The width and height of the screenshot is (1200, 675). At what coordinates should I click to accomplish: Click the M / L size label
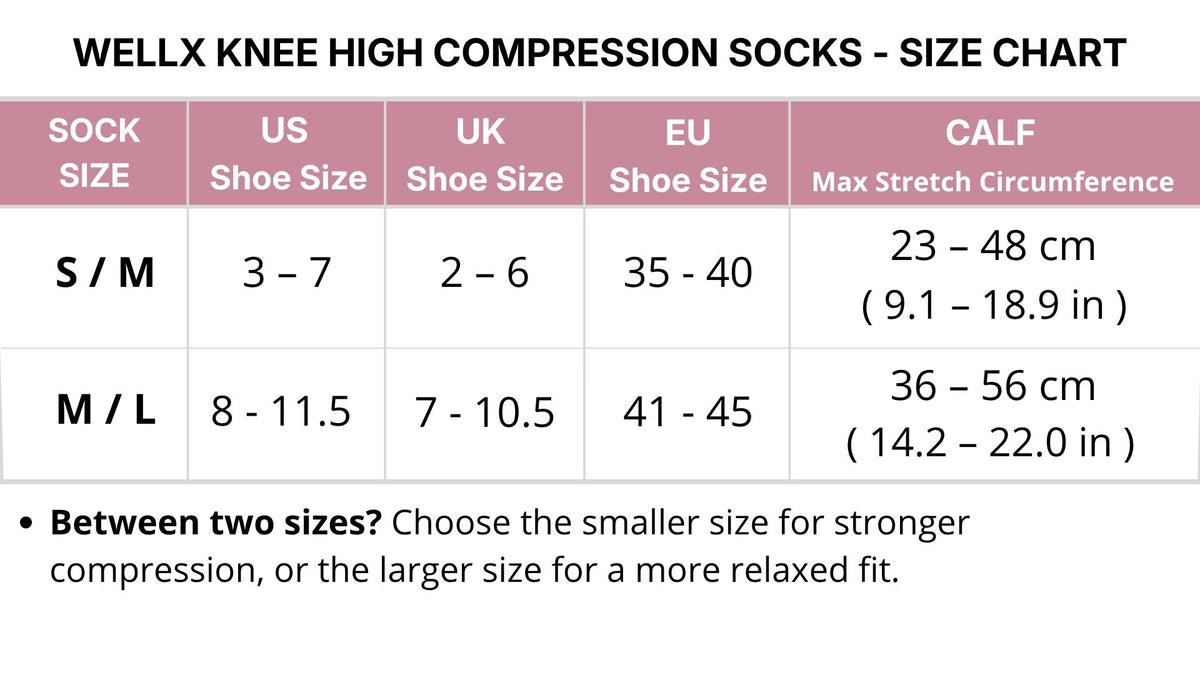[106, 410]
